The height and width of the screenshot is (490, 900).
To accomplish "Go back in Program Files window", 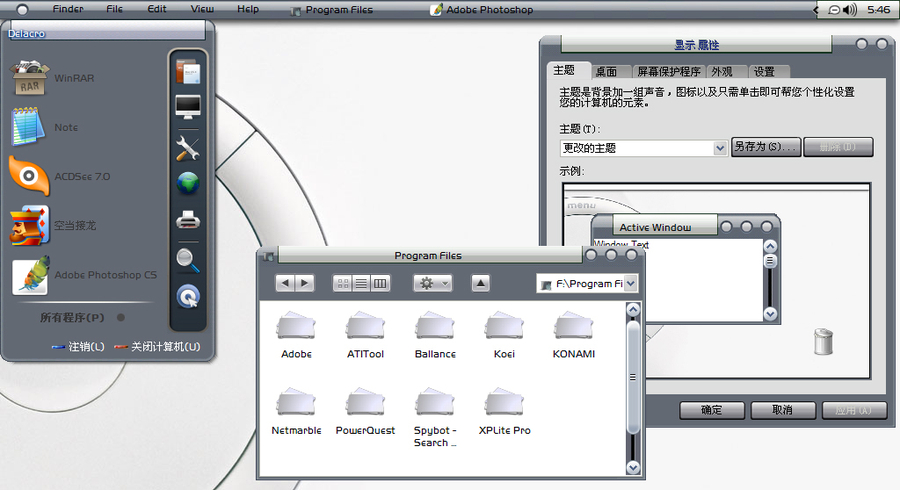I will coord(285,283).
